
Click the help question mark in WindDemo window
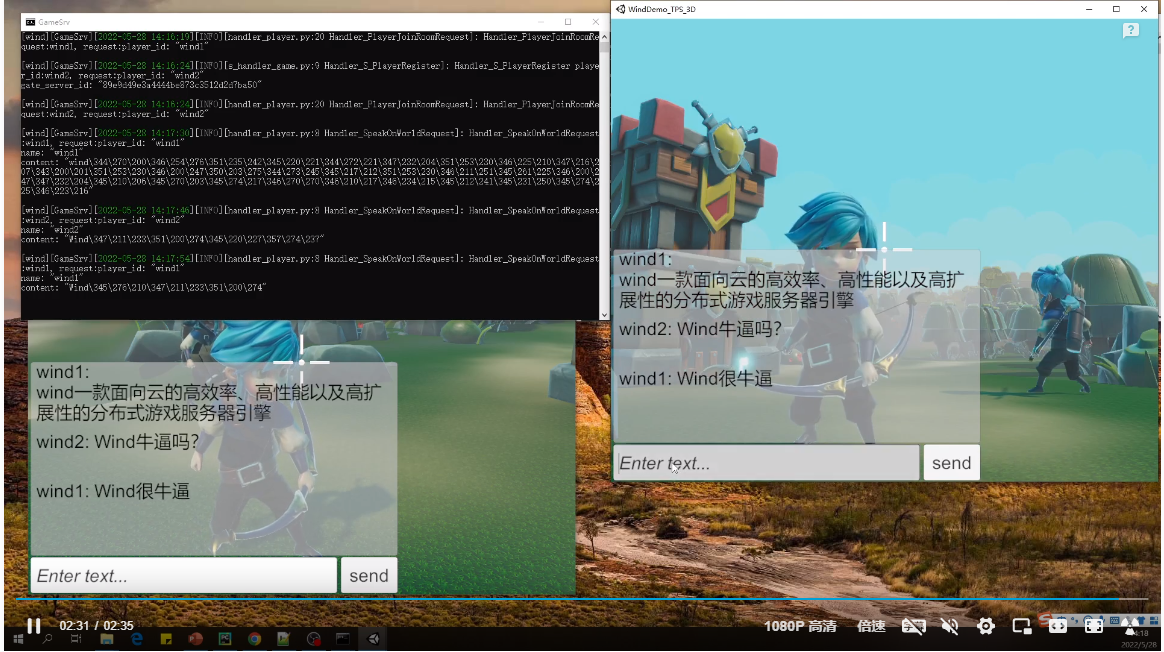1131,30
